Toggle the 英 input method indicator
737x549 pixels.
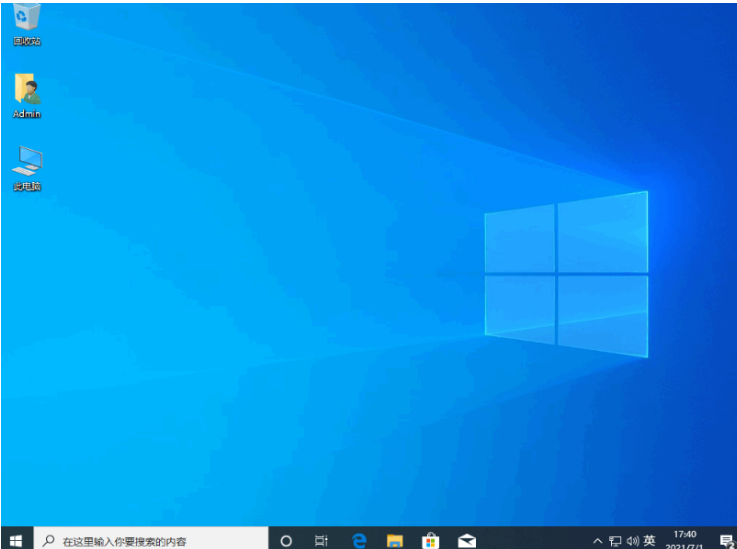tap(650, 541)
